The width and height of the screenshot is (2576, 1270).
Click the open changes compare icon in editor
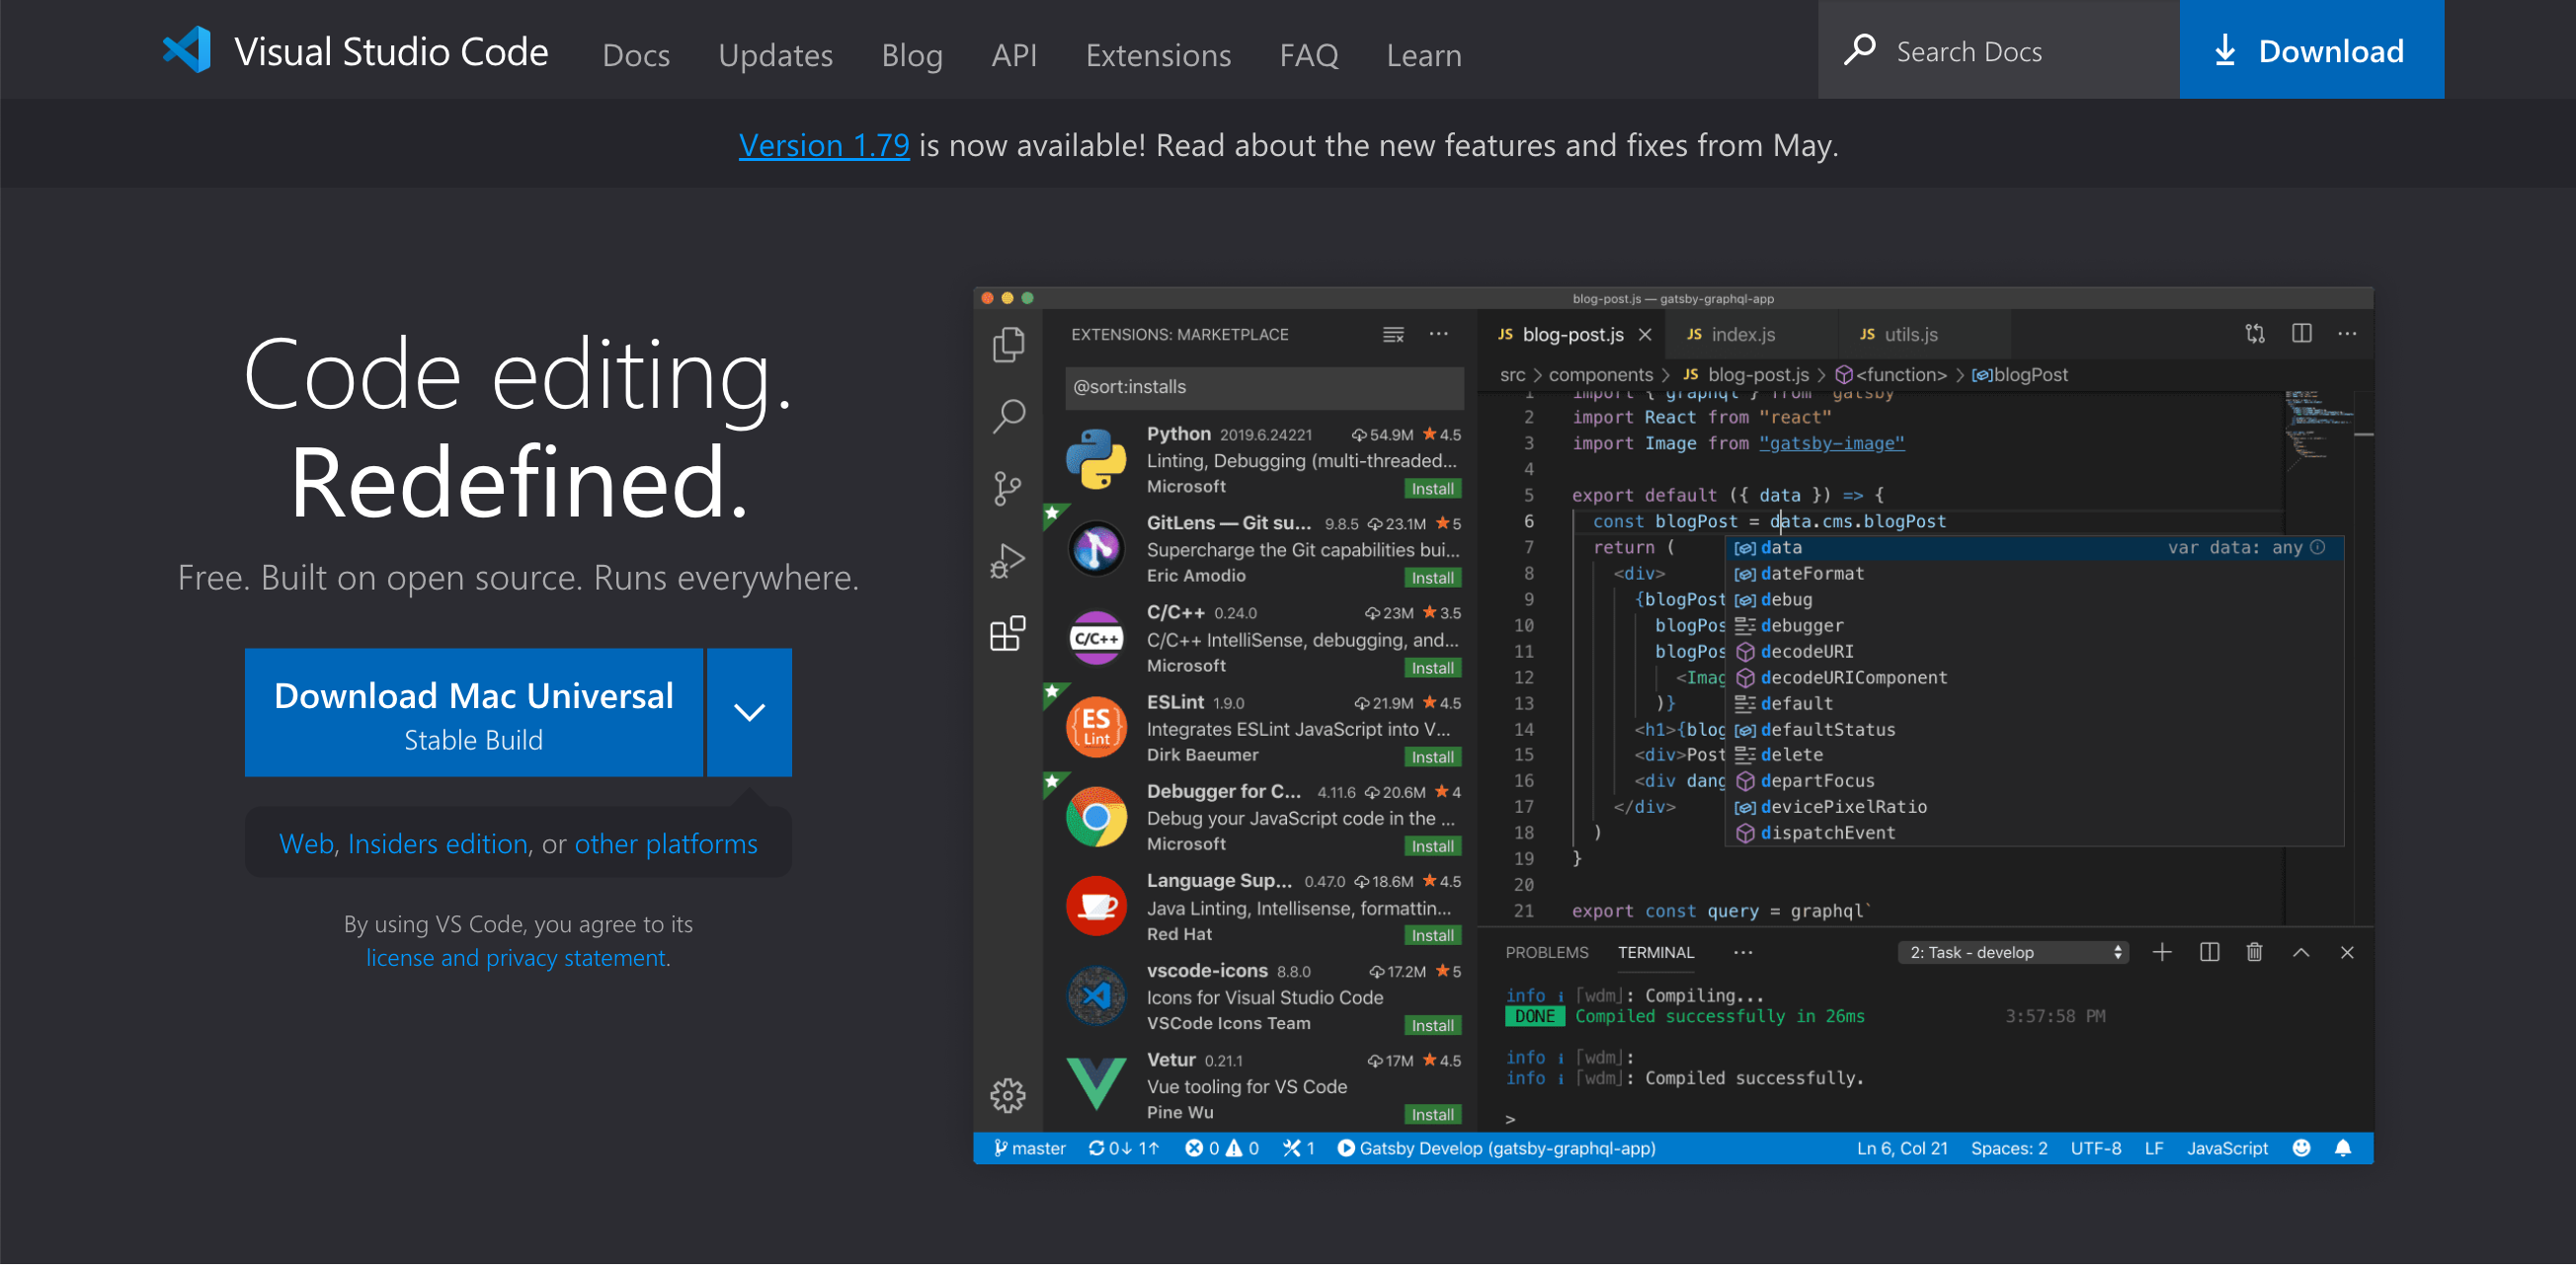coord(2255,334)
